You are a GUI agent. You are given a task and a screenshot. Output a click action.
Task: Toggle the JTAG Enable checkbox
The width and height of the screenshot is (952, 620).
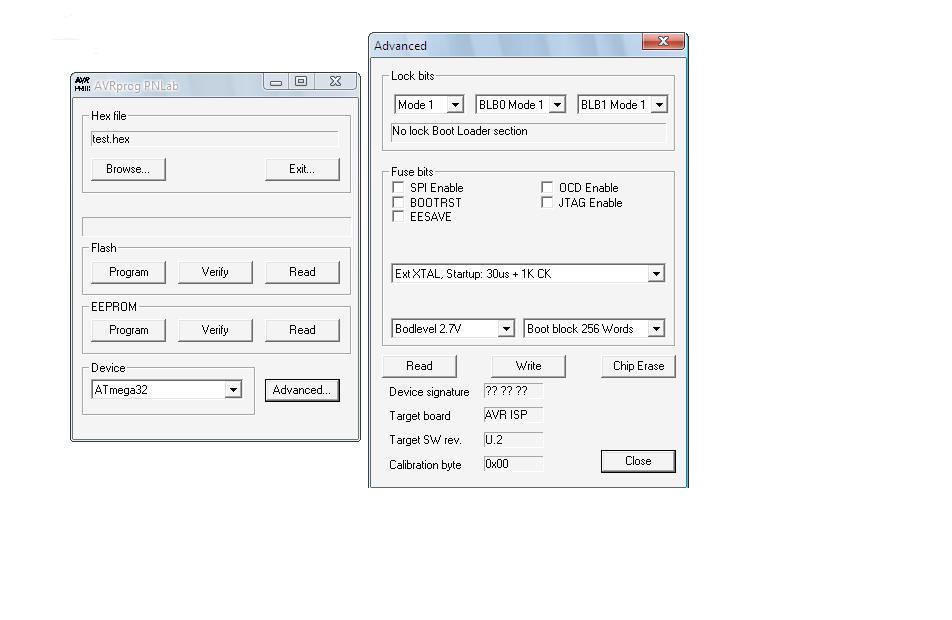547,202
